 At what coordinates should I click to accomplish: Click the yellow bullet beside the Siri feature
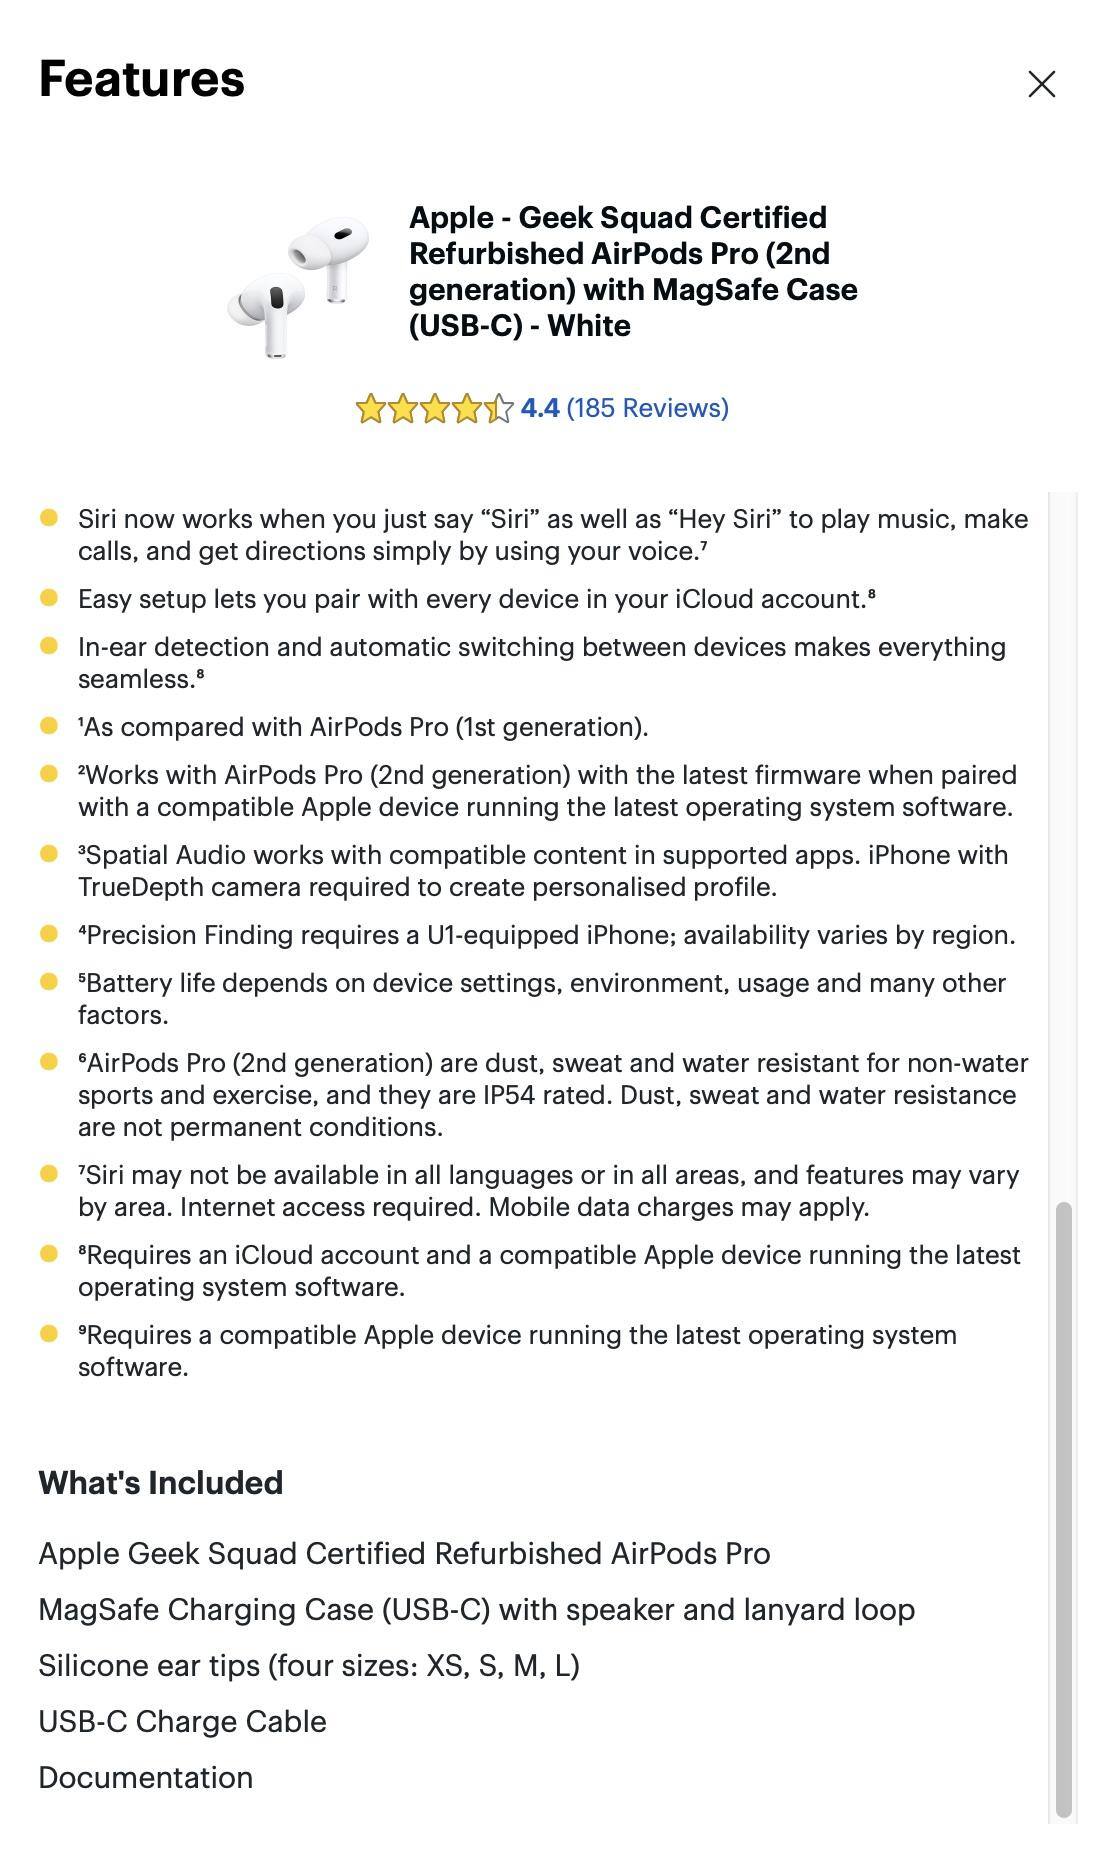[47, 516]
